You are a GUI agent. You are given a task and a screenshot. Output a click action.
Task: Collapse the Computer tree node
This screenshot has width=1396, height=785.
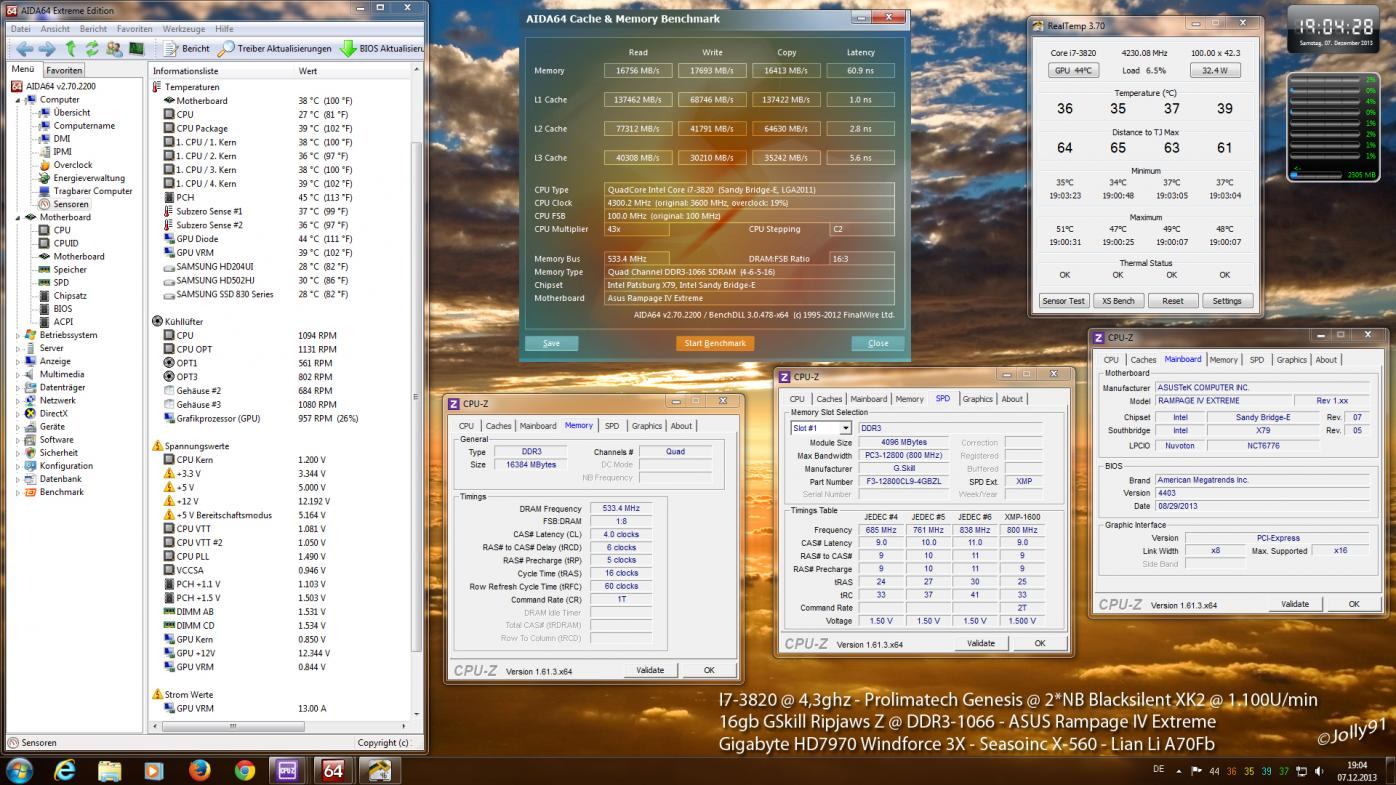pos(18,100)
